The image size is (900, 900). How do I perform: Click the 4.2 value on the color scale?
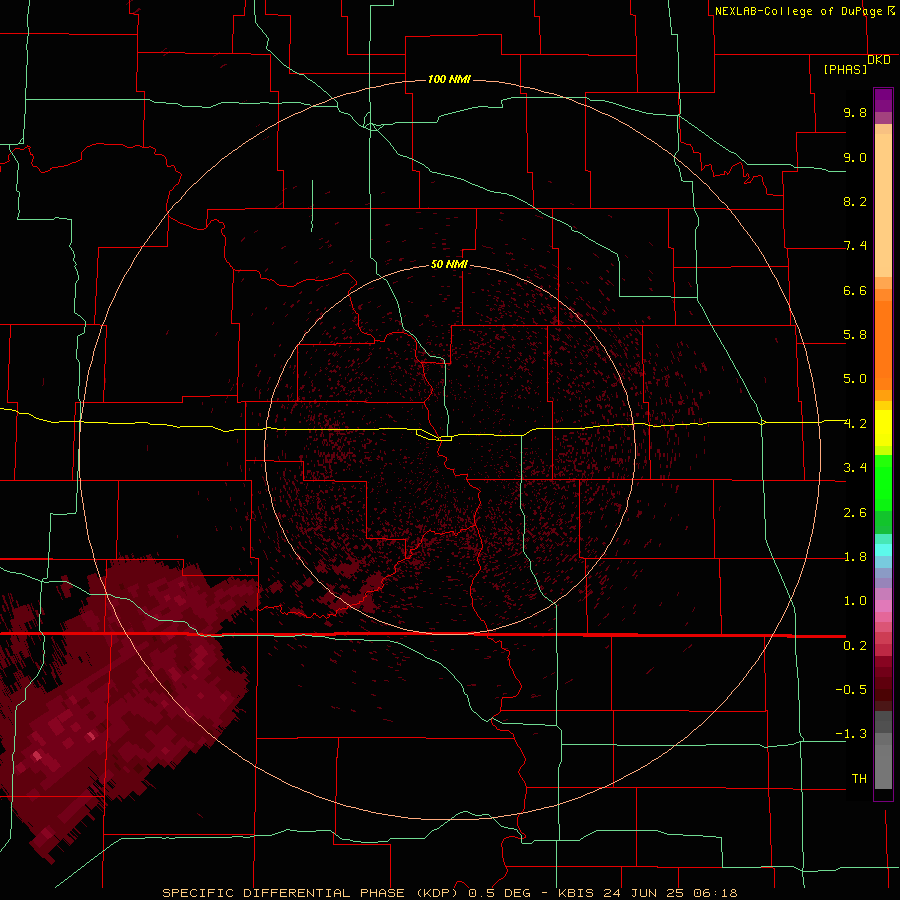[x=855, y=424]
